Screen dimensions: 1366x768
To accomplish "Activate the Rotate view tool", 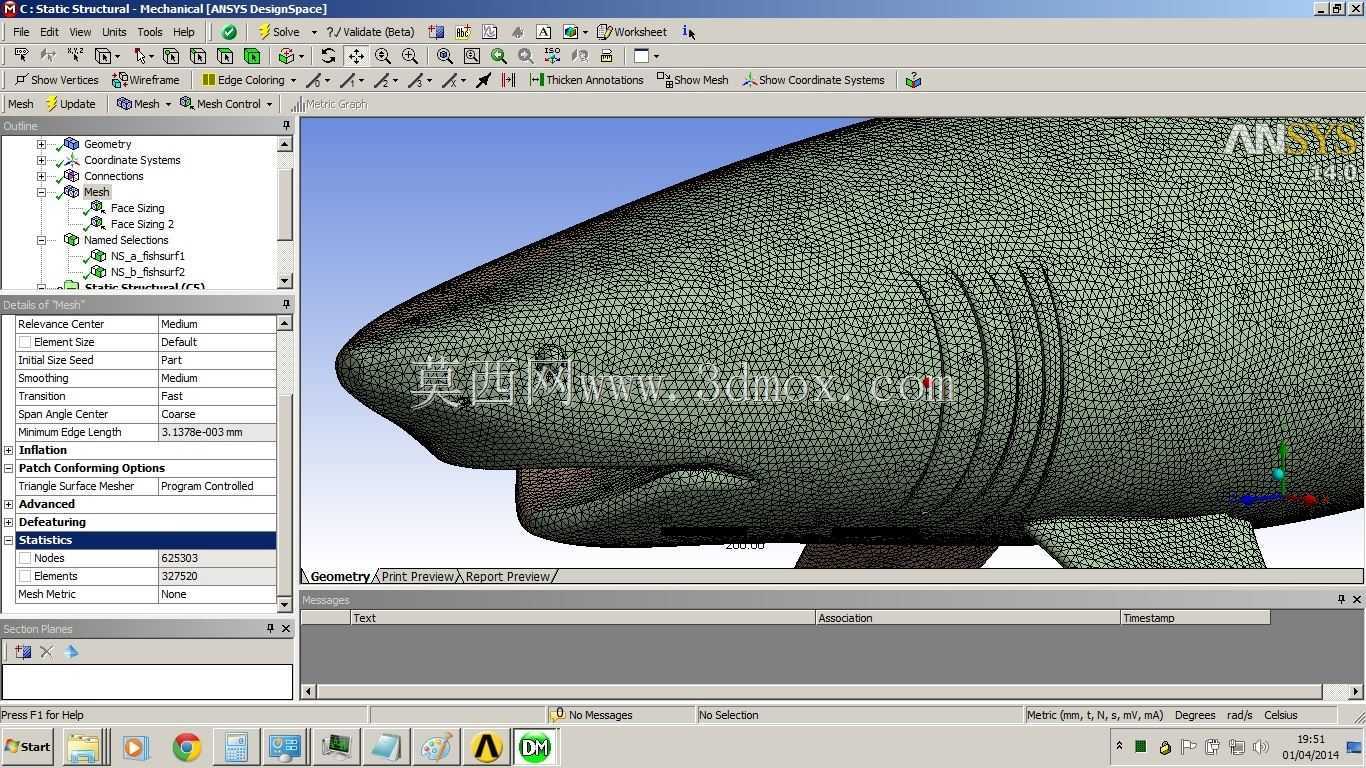I will pos(328,56).
